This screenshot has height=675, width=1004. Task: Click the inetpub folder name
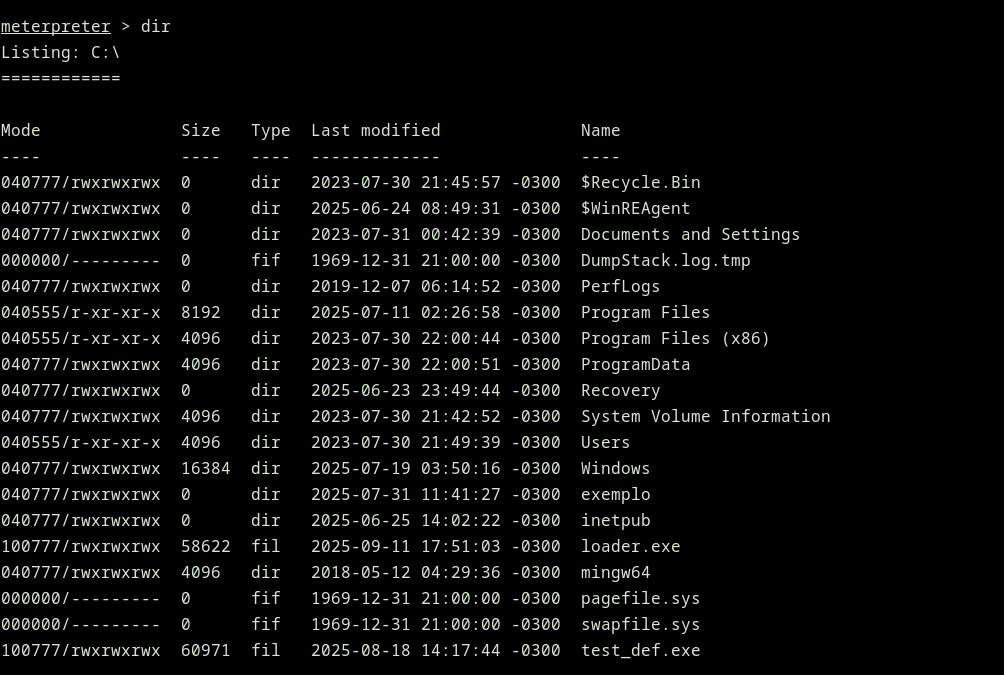click(615, 520)
